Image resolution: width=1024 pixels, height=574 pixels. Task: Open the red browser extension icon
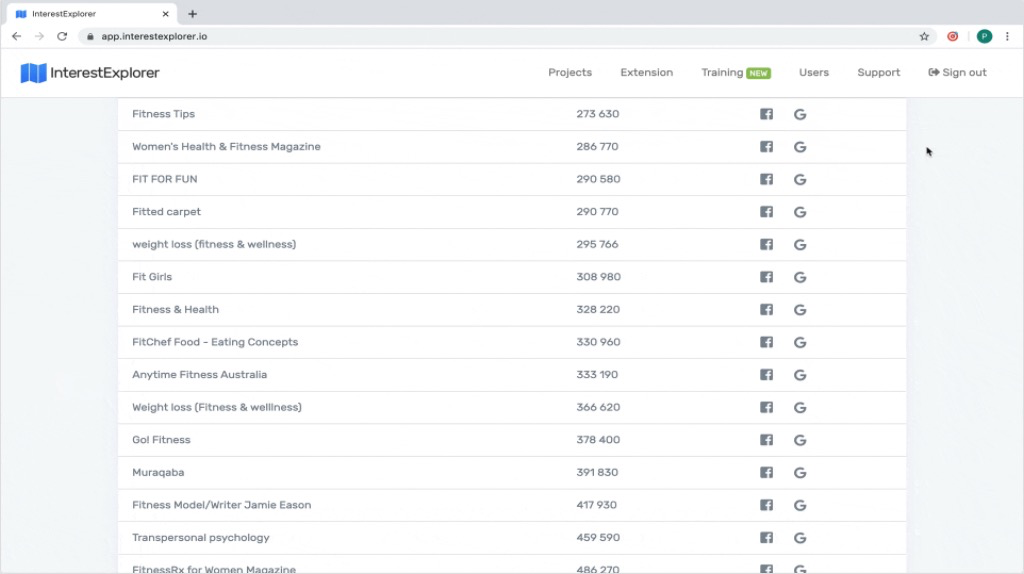click(953, 37)
